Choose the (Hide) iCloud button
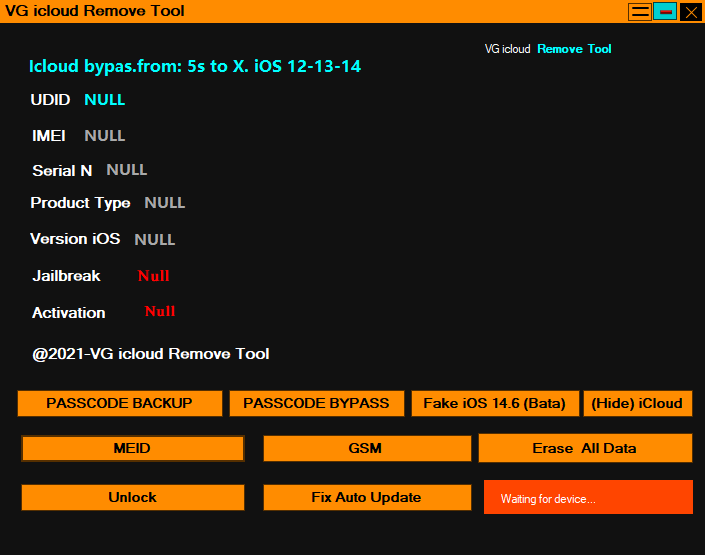The image size is (705, 555). (638, 403)
